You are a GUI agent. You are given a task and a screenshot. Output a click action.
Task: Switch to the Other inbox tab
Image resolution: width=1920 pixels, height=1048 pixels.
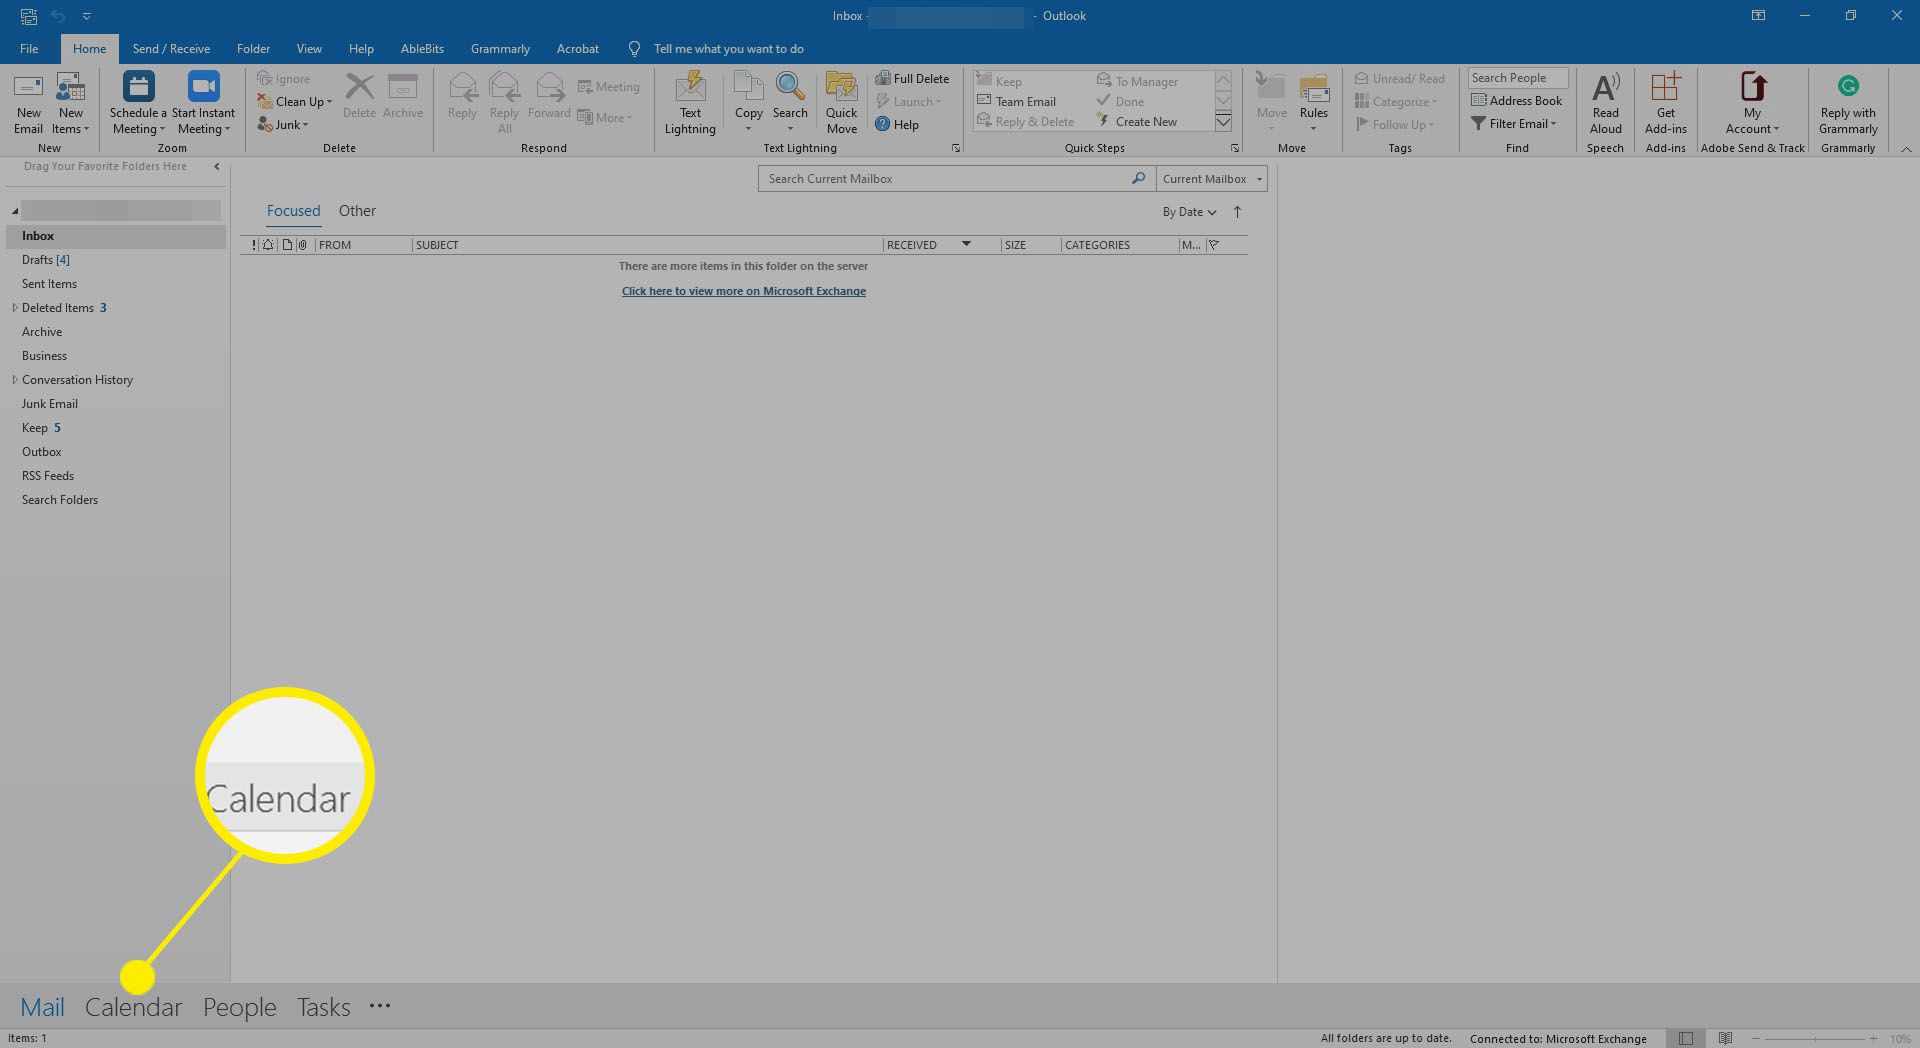pos(357,210)
